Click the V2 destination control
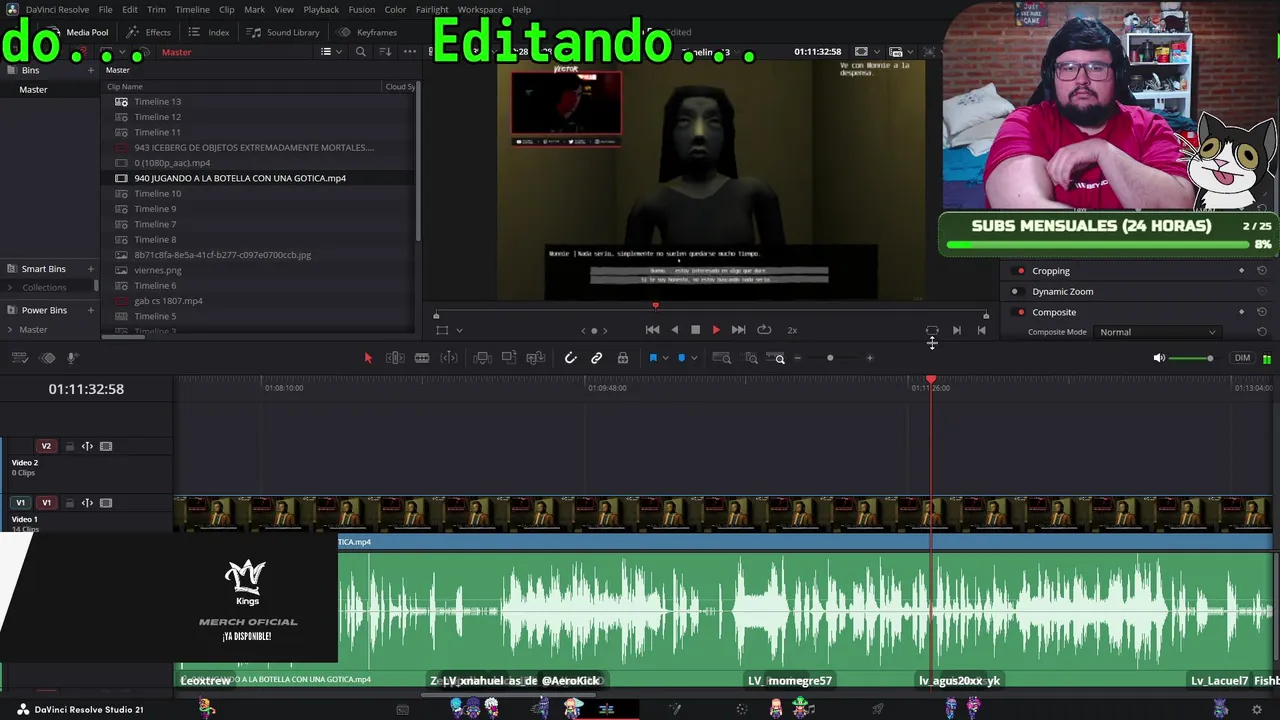This screenshot has height=720, width=1280. 46,447
